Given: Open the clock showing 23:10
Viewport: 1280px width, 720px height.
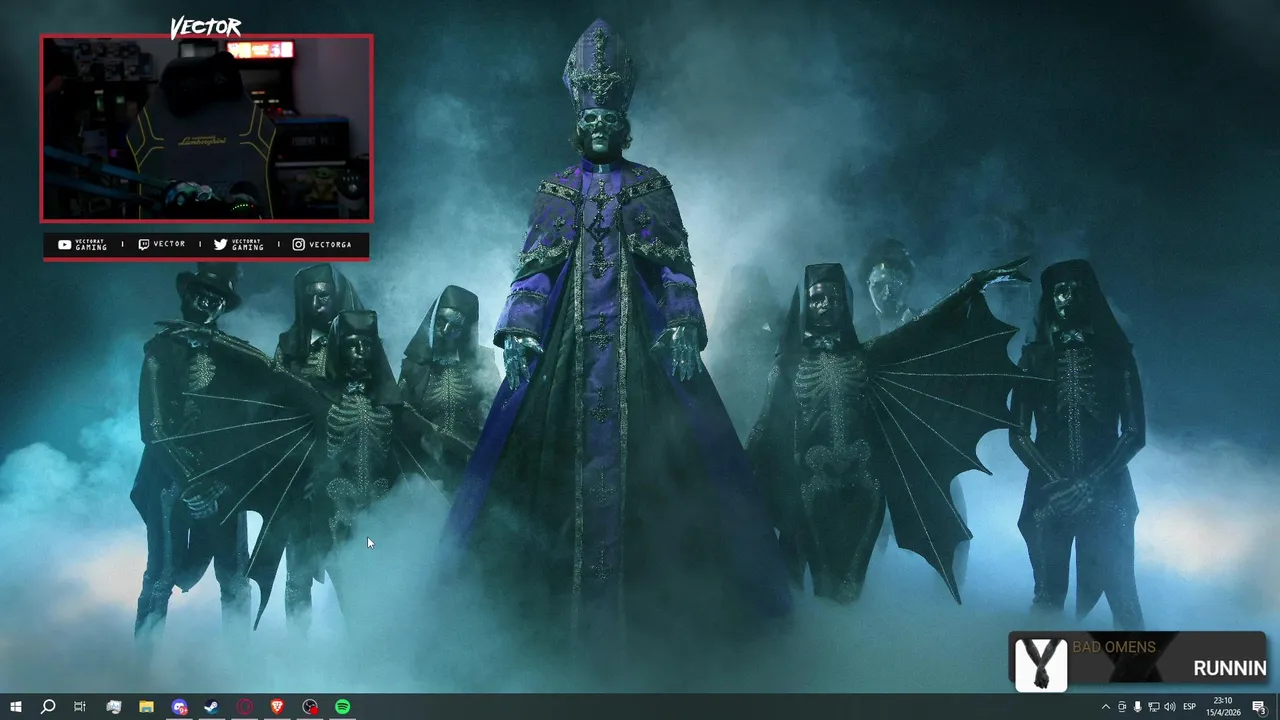Looking at the screenshot, I should pyautogui.click(x=1223, y=706).
